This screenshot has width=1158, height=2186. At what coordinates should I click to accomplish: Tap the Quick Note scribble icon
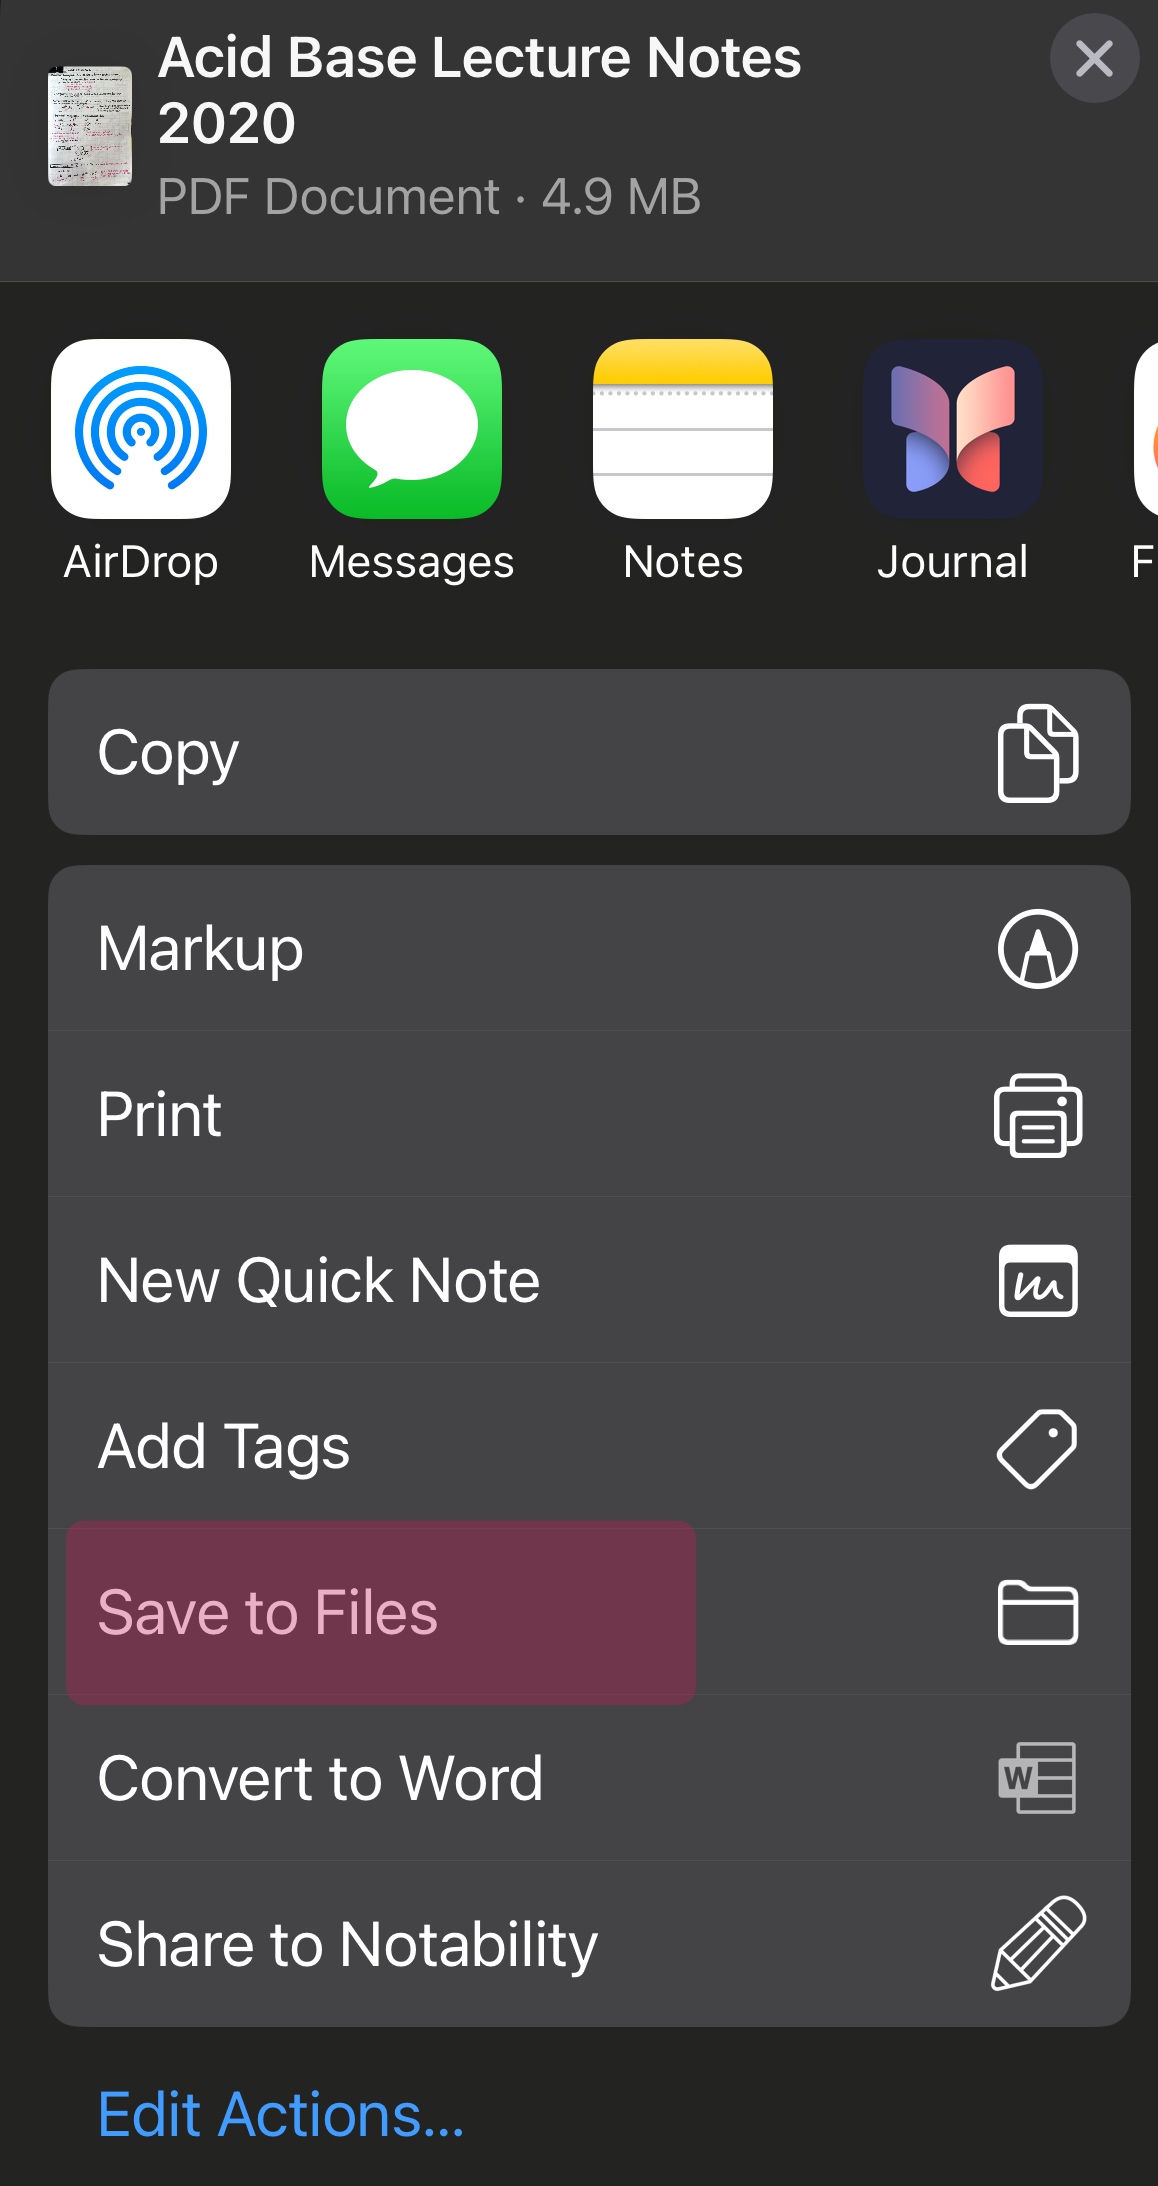[x=1038, y=1281]
